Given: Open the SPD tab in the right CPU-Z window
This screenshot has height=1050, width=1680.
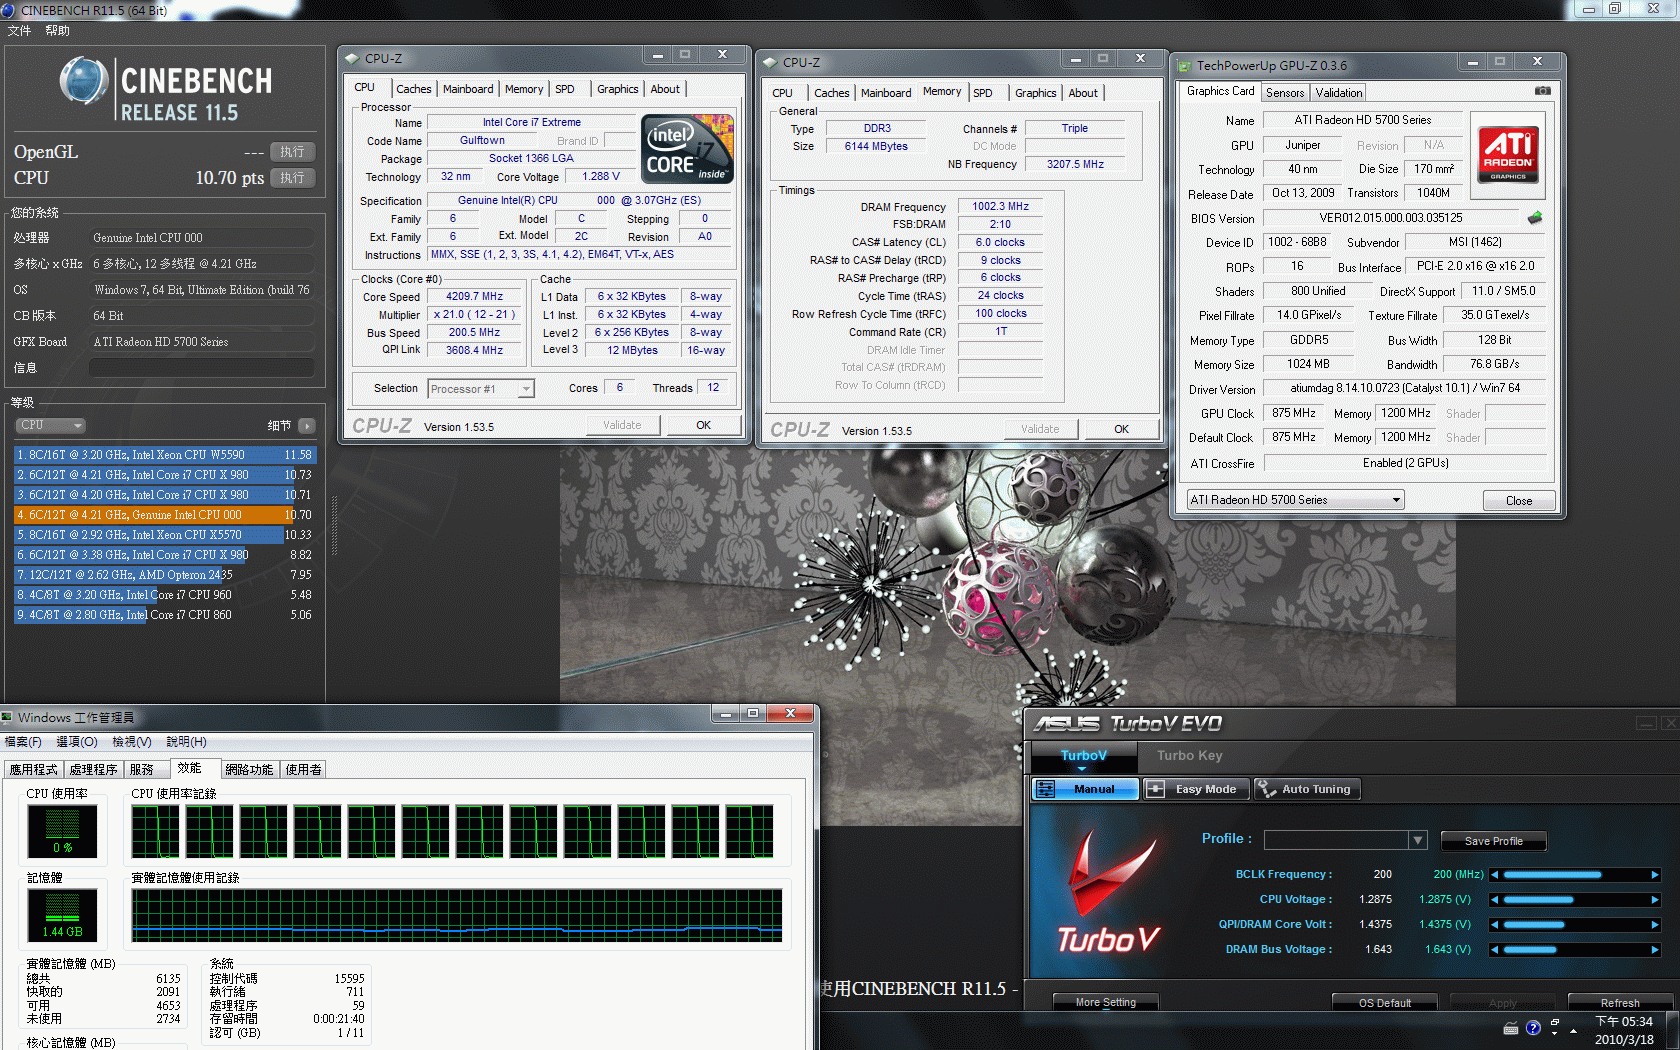Looking at the screenshot, I should click(983, 93).
